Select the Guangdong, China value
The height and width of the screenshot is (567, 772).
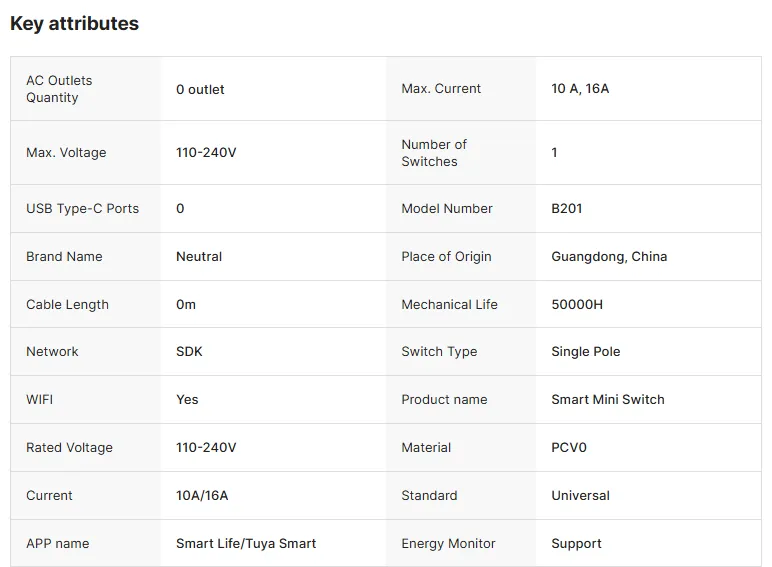pos(609,257)
